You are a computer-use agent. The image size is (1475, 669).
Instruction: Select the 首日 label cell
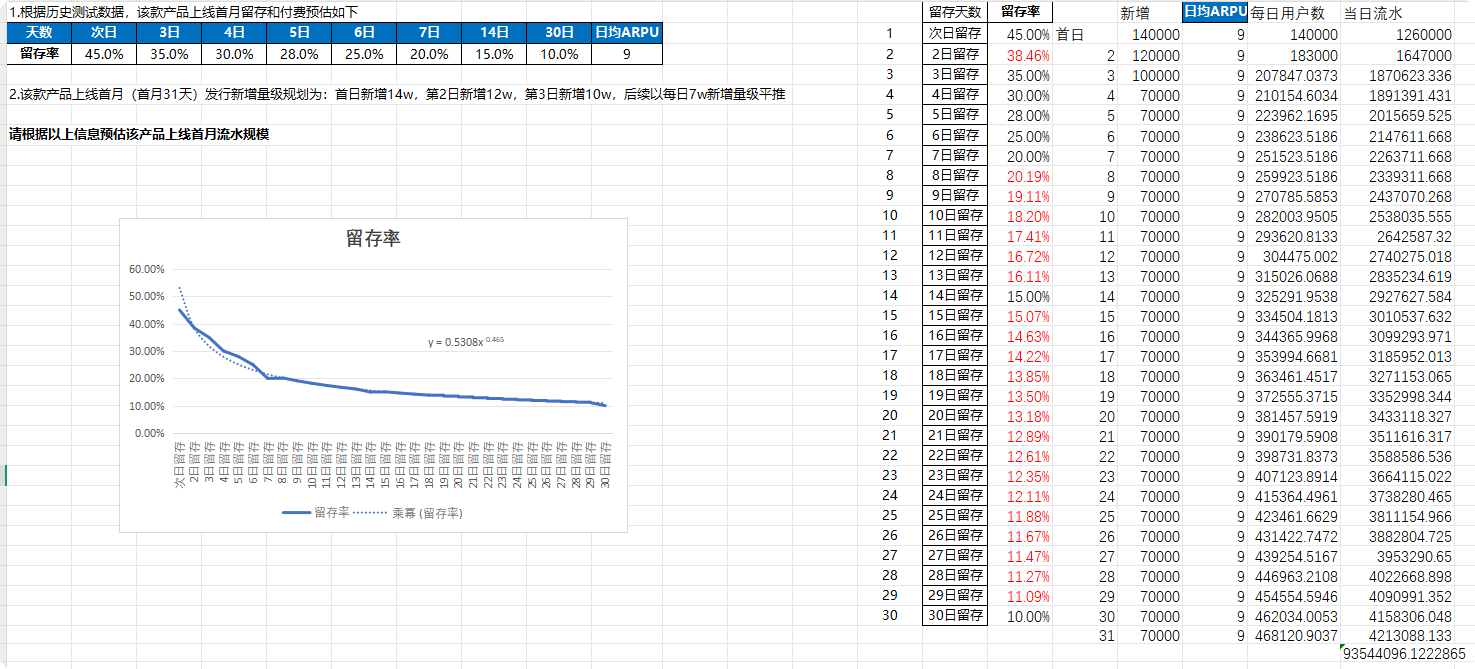point(1070,35)
